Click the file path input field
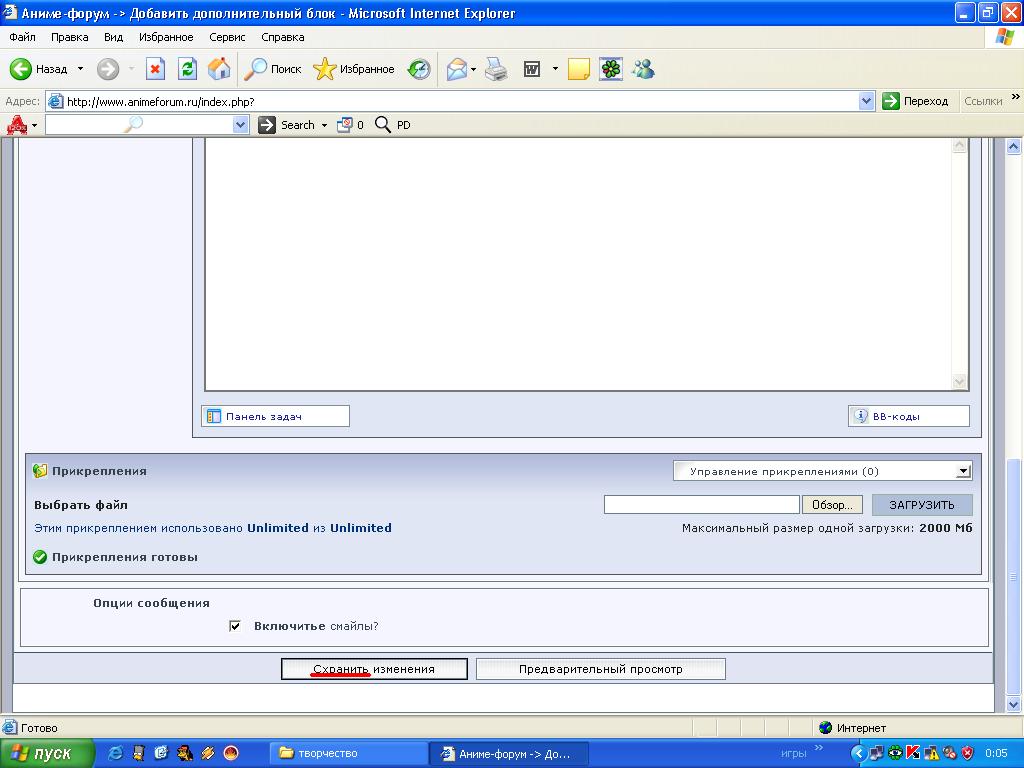1024x768 pixels. (701, 505)
